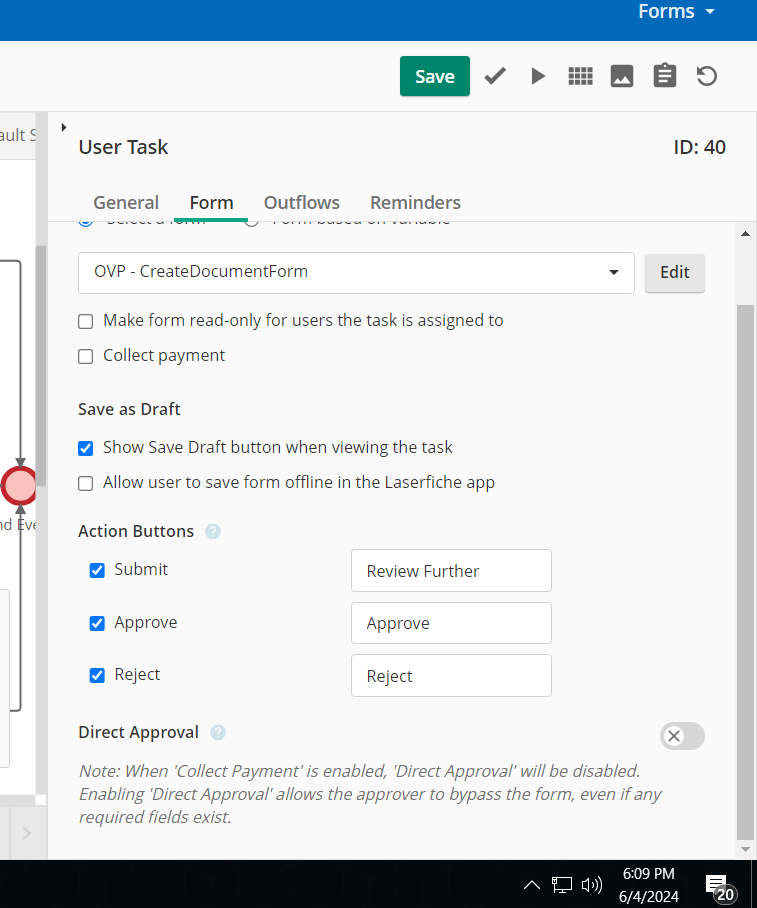
Task: Click the Reject label text field
Action: click(451, 676)
